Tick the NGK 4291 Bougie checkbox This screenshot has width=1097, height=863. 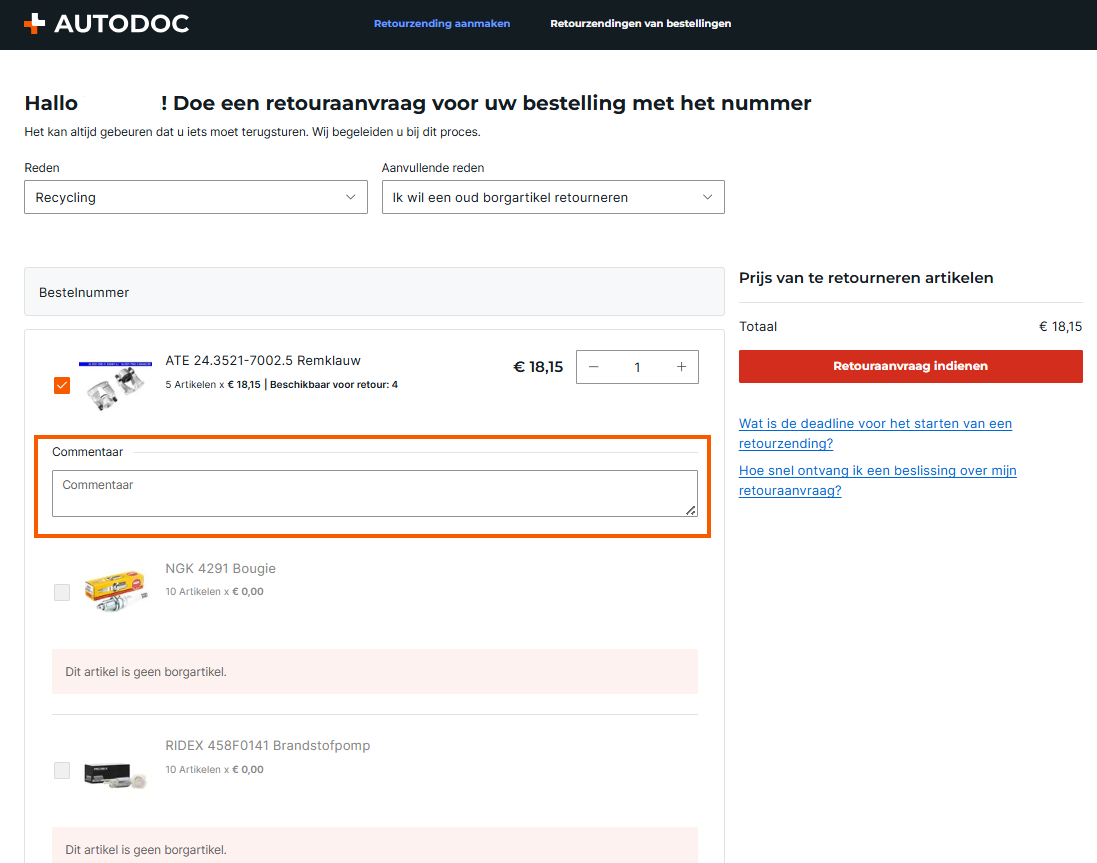point(62,592)
